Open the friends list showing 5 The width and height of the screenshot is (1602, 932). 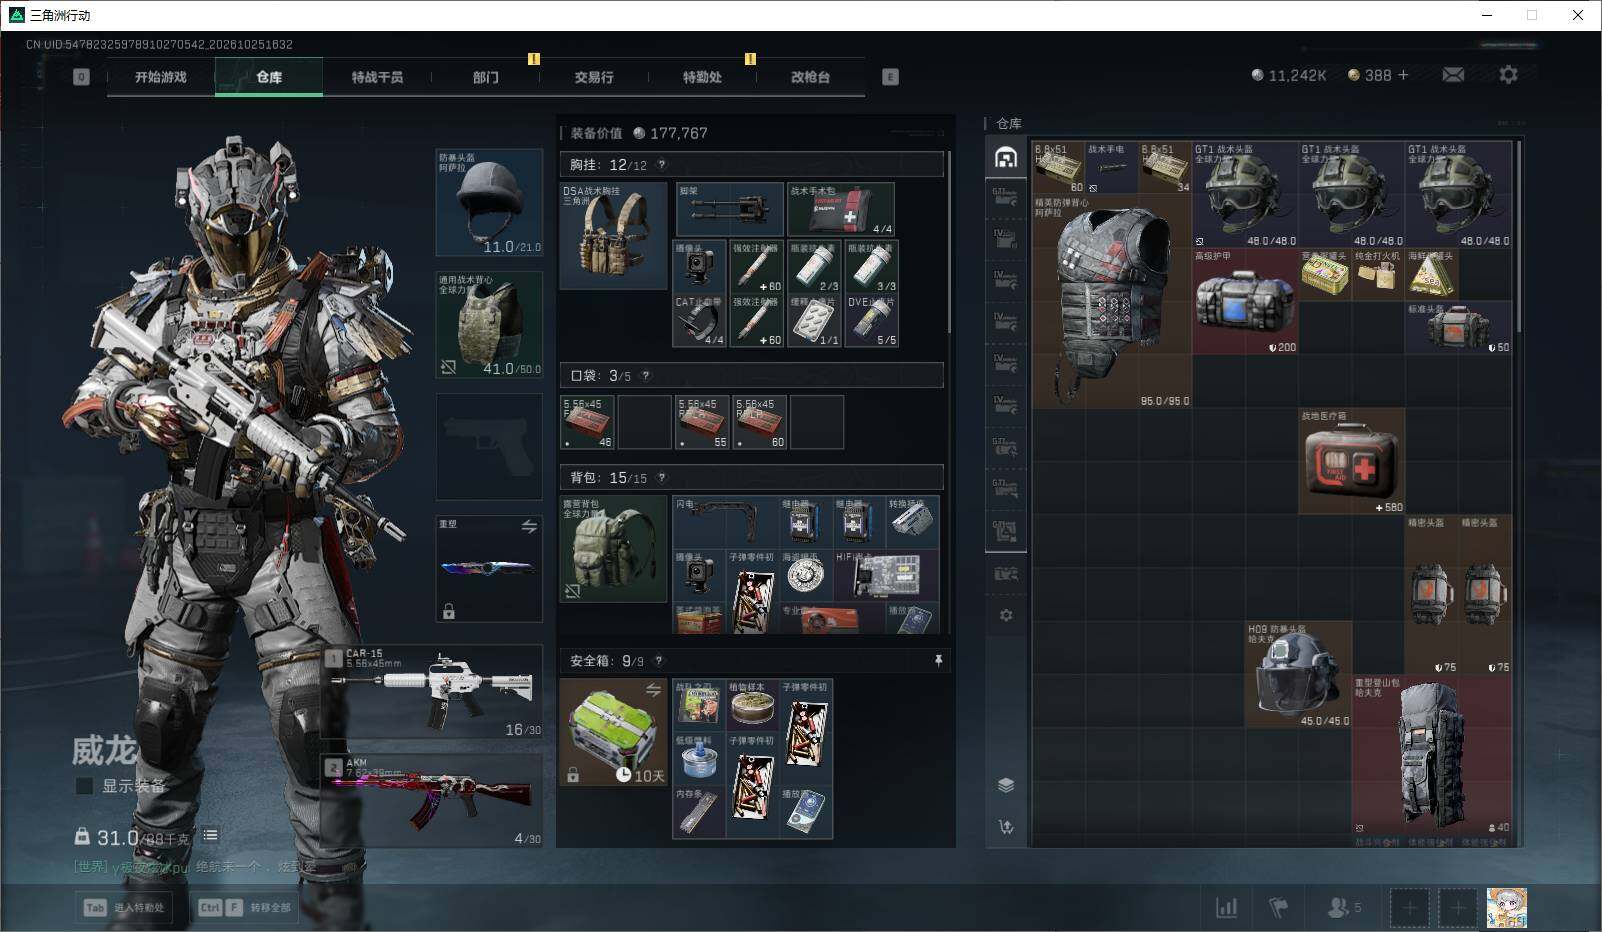click(x=1344, y=907)
